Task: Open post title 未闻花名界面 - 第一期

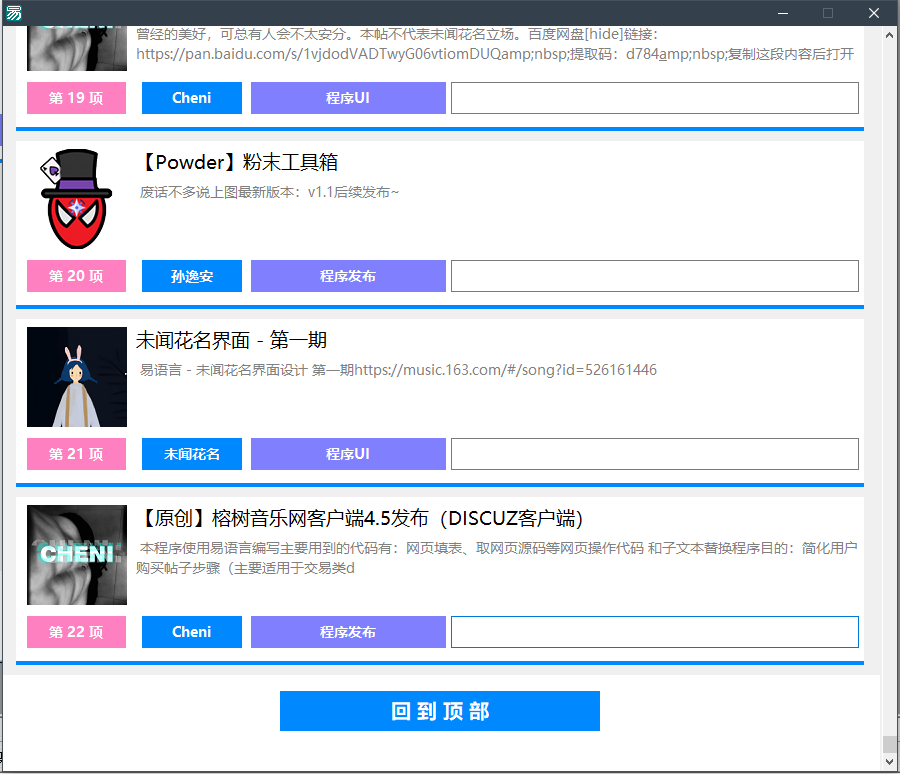Action: point(231,340)
